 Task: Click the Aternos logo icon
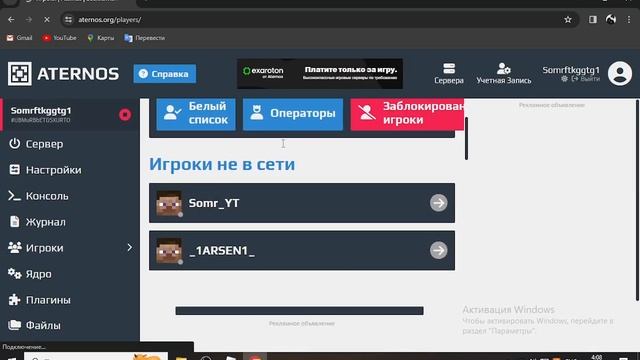point(20,74)
